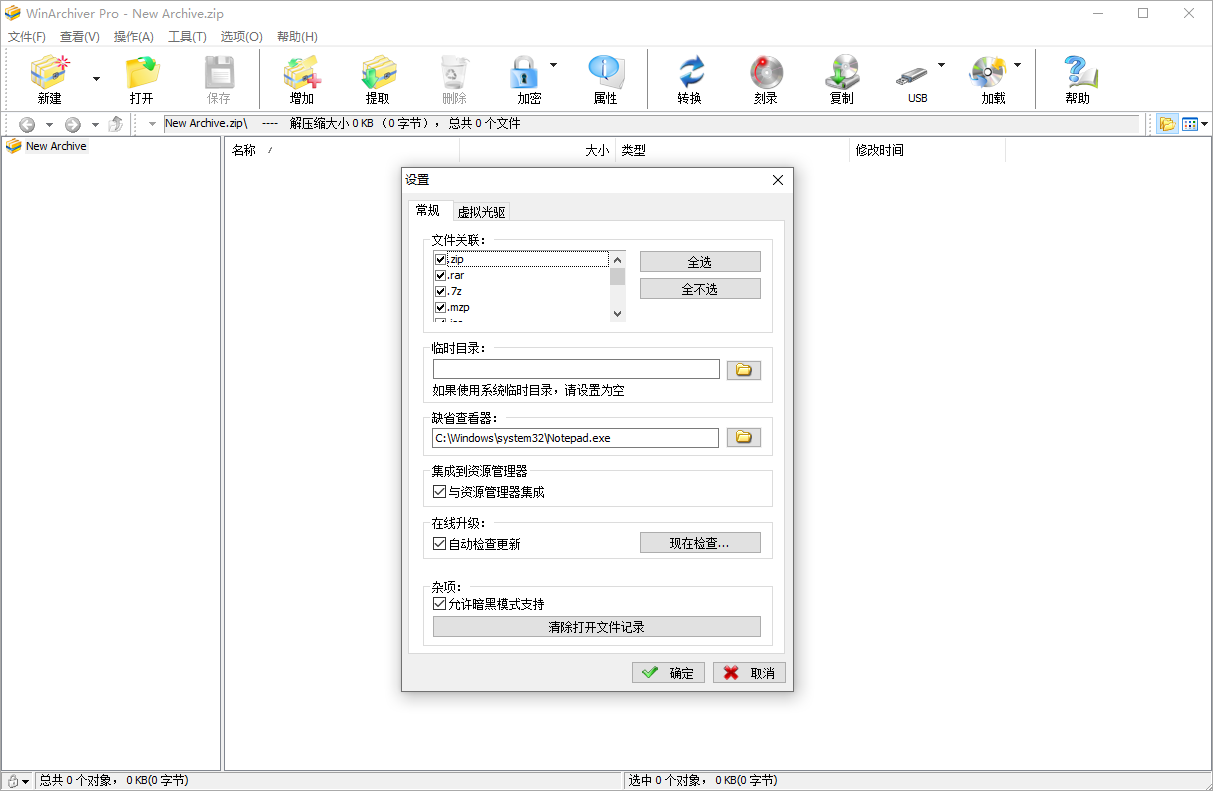
Task: Select the 转换 (Convert) tool
Action: point(691,79)
